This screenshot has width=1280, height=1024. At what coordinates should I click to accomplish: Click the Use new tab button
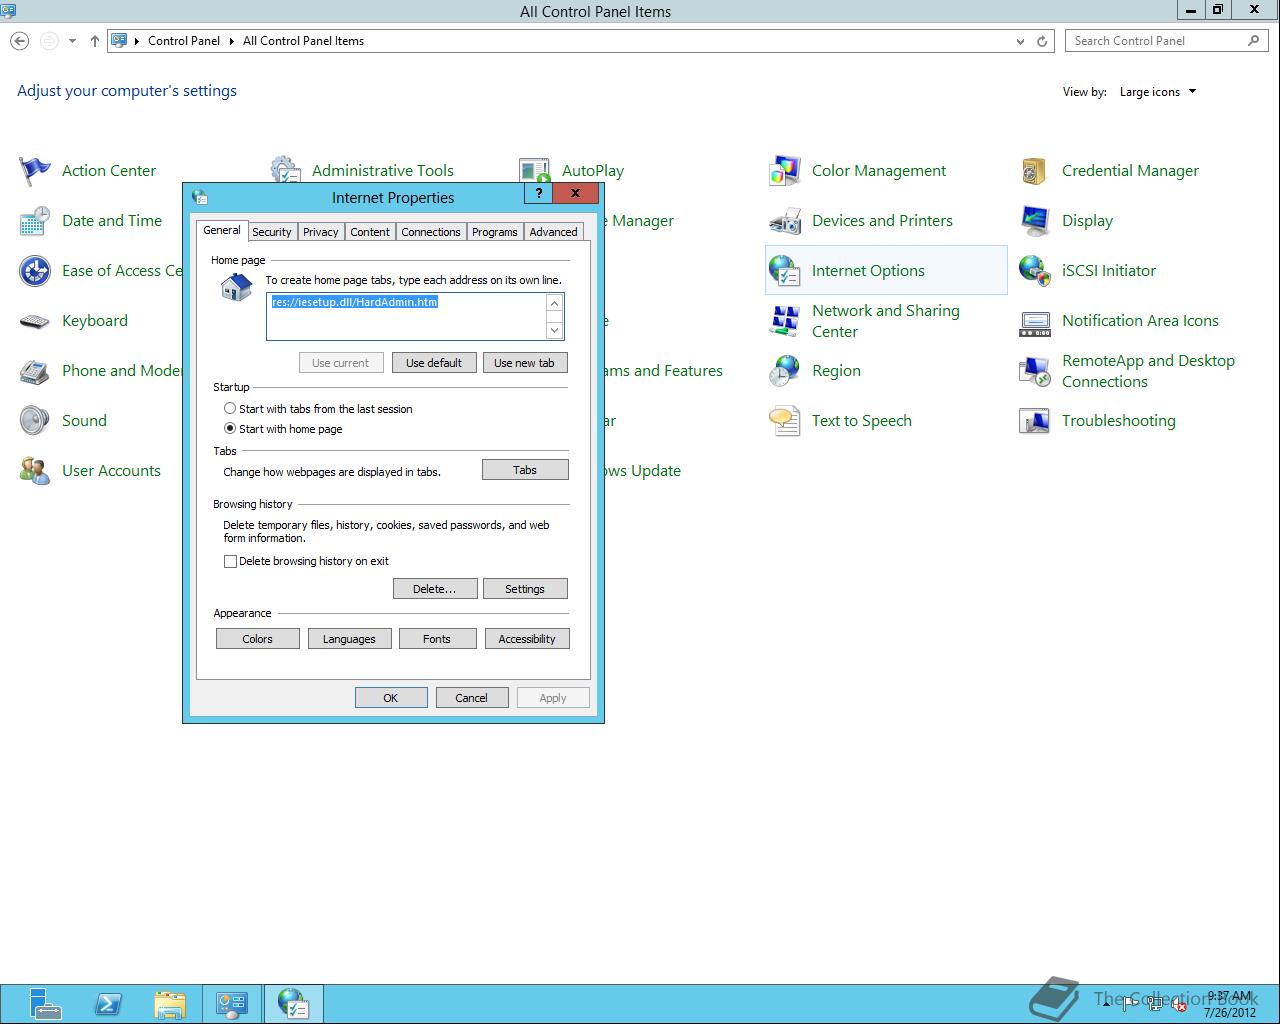click(524, 363)
